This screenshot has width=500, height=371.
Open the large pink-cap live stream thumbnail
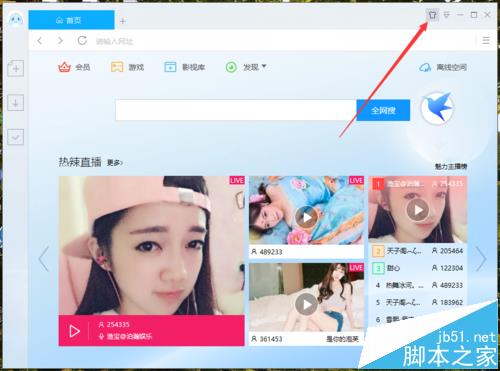152,245
